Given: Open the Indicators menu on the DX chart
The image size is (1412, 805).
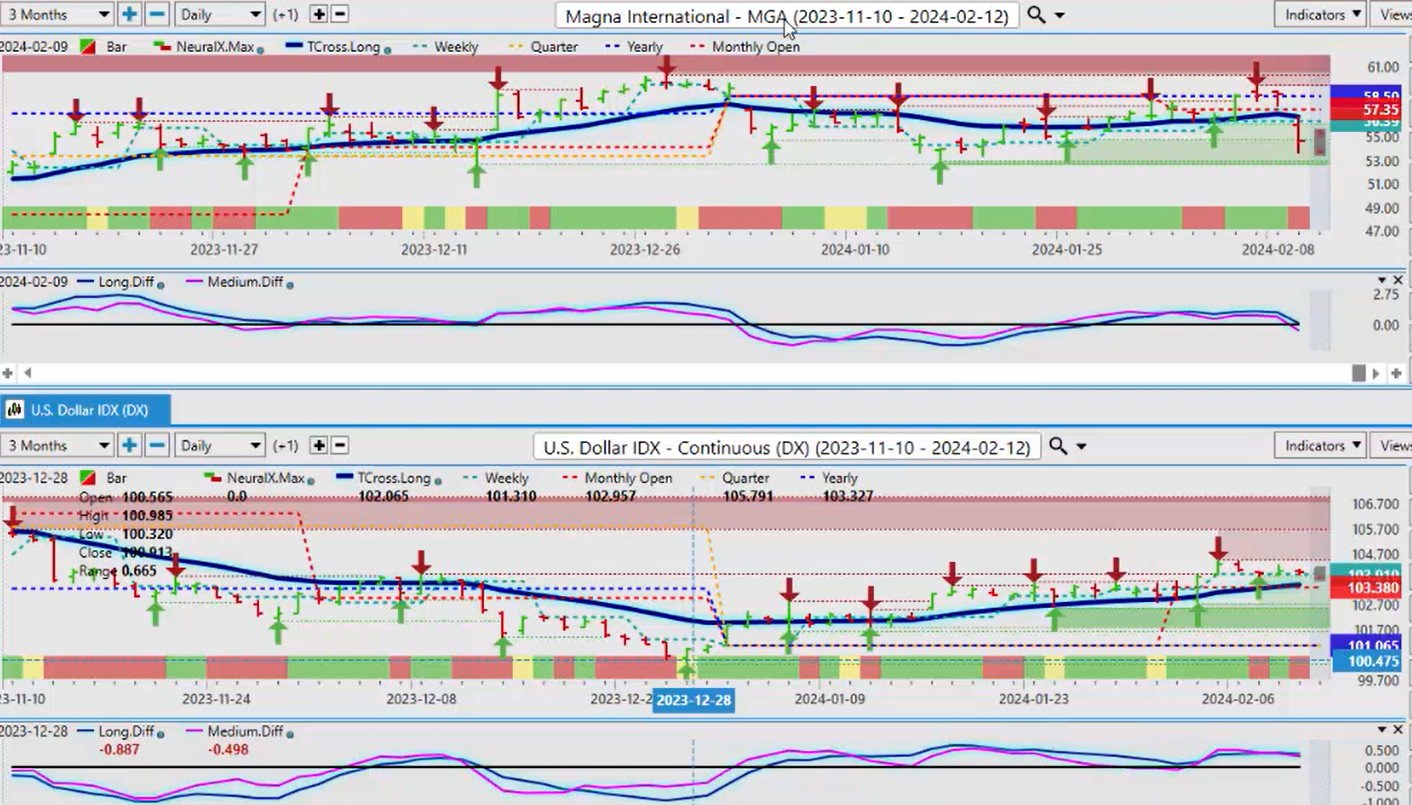Looking at the screenshot, I should pos(1320,445).
